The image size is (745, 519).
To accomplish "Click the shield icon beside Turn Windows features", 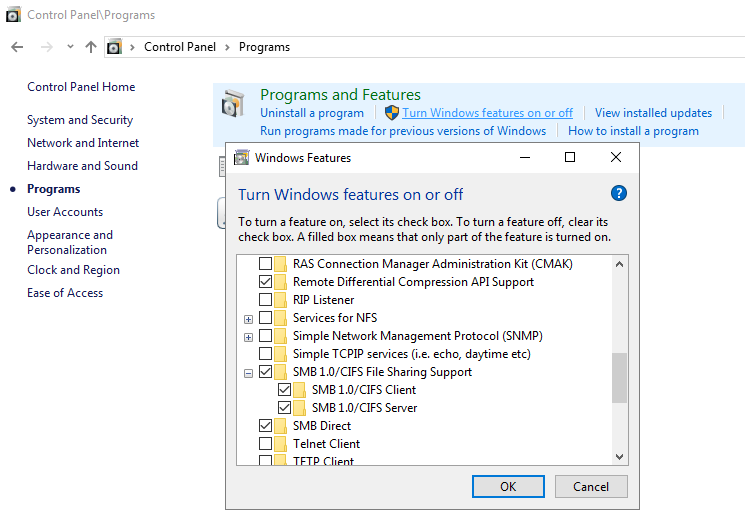I will 392,113.
